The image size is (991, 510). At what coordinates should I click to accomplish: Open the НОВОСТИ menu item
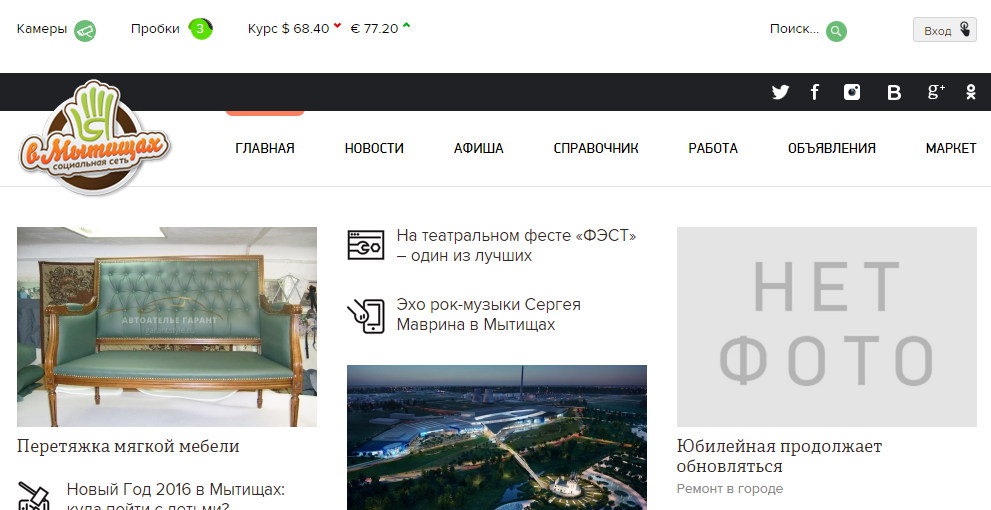tap(374, 149)
